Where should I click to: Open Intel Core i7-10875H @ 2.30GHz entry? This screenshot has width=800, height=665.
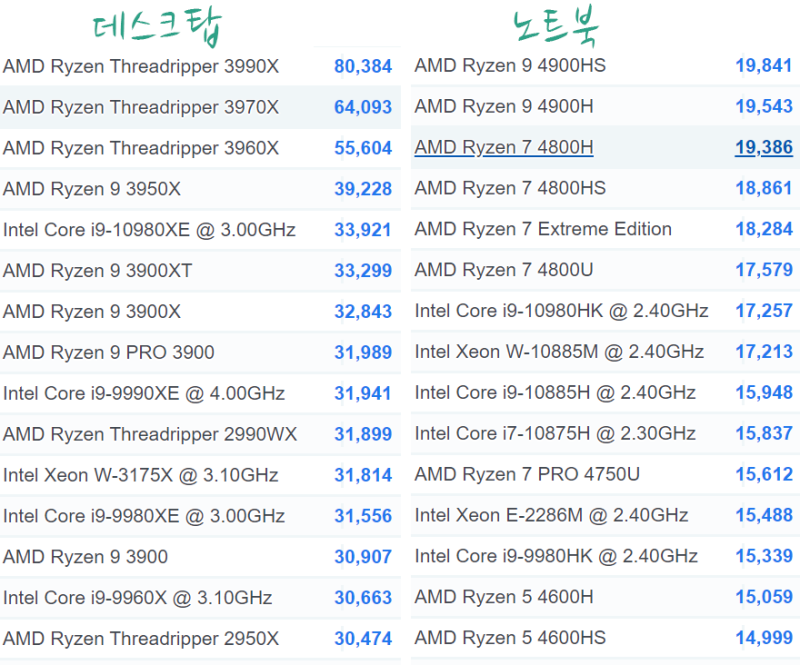pyautogui.click(x=555, y=433)
